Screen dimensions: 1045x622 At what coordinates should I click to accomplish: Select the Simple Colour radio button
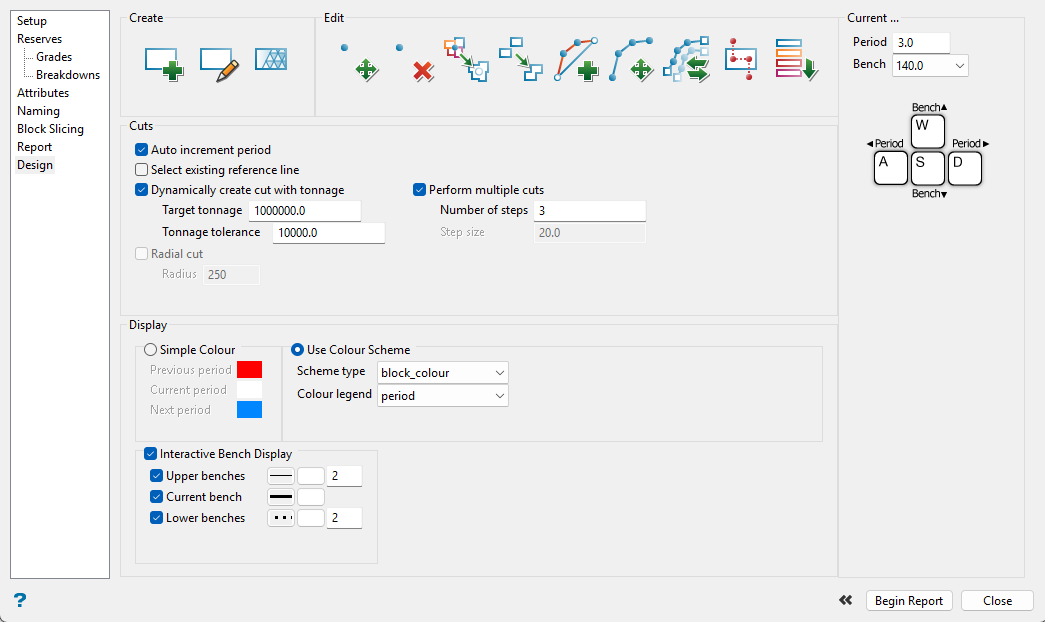coord(151,350)
